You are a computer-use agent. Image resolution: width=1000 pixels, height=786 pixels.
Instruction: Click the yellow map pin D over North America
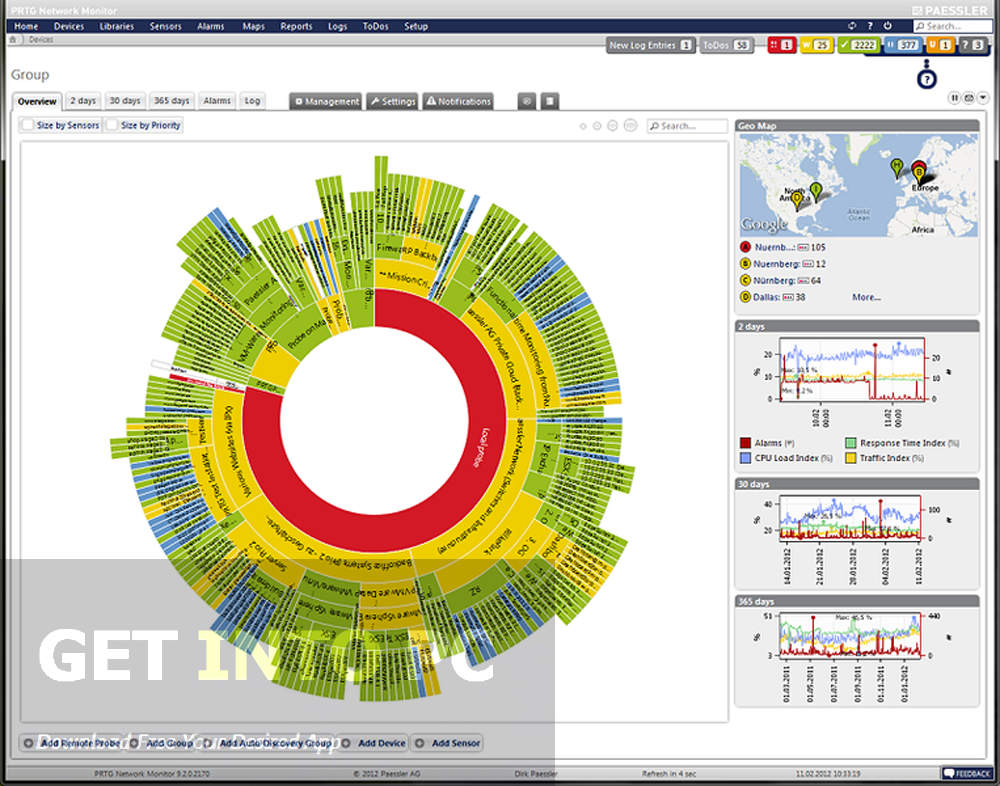[797, 200]
